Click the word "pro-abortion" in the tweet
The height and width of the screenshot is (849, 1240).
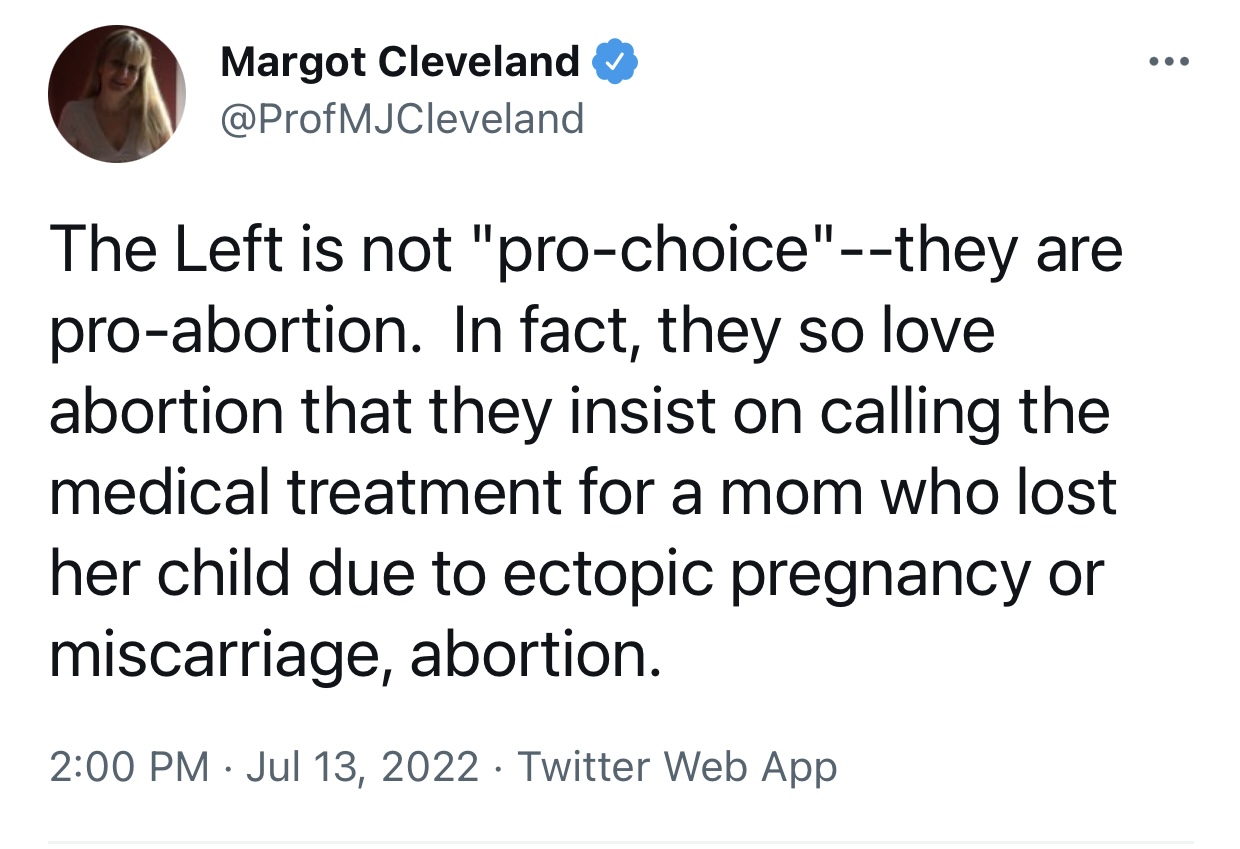tap(231, 331)
